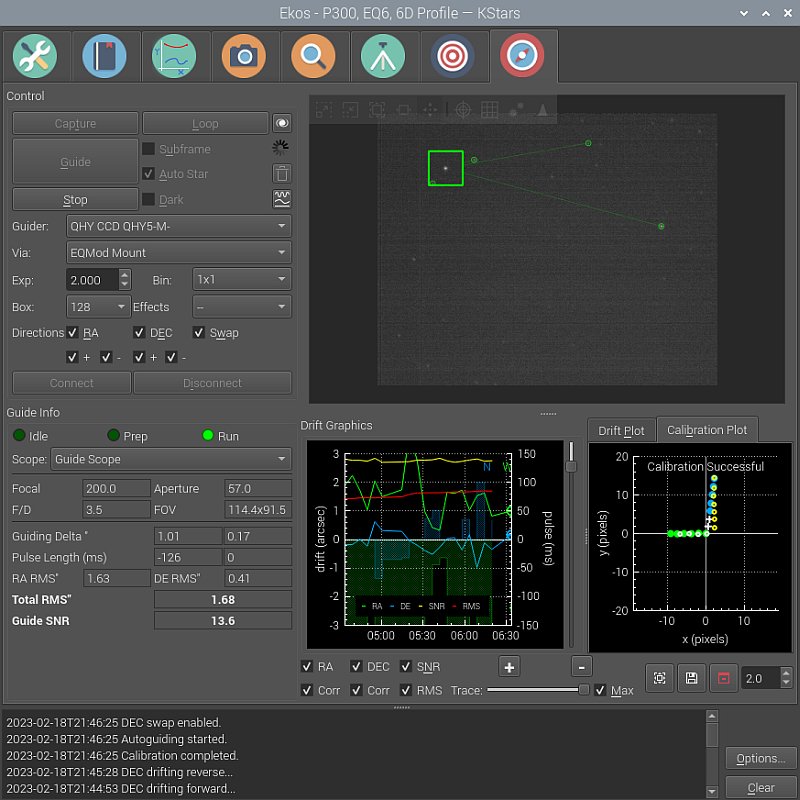This screenshot has height=800, width=800.
Task: Switch to the Drift Plot tab
Action: 621,431
